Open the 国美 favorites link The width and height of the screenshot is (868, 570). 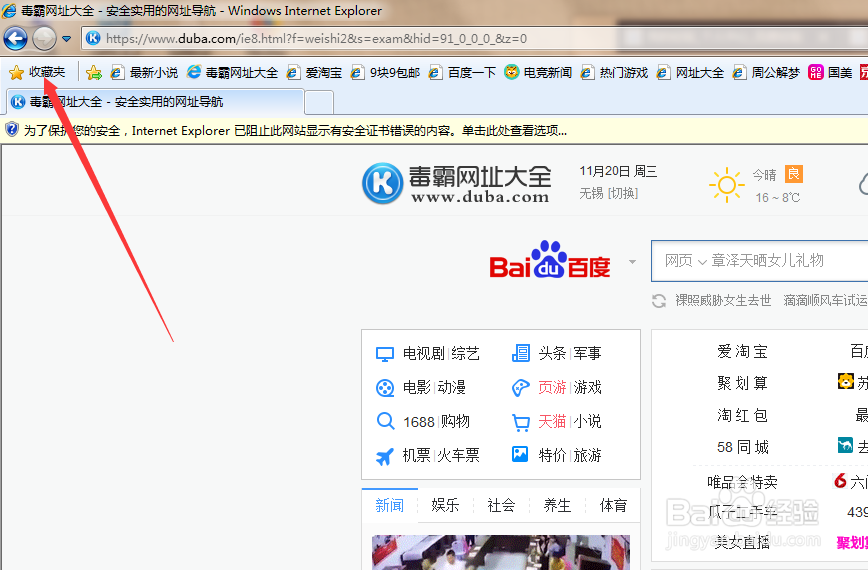(830, 72)
